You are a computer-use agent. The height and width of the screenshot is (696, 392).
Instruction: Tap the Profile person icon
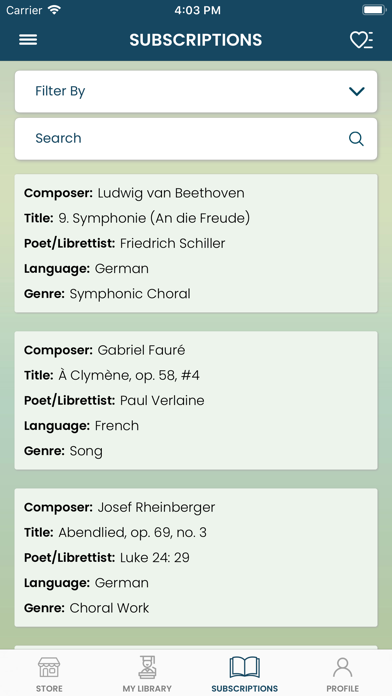click(342, 667)
